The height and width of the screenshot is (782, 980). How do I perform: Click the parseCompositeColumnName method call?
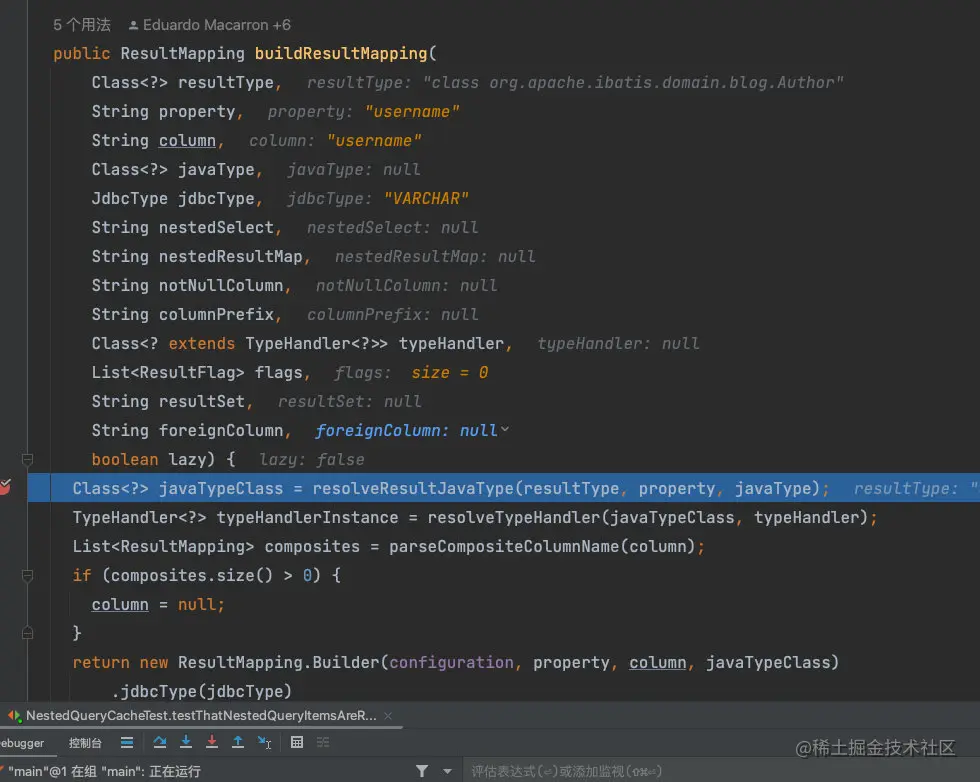(504, 546)
